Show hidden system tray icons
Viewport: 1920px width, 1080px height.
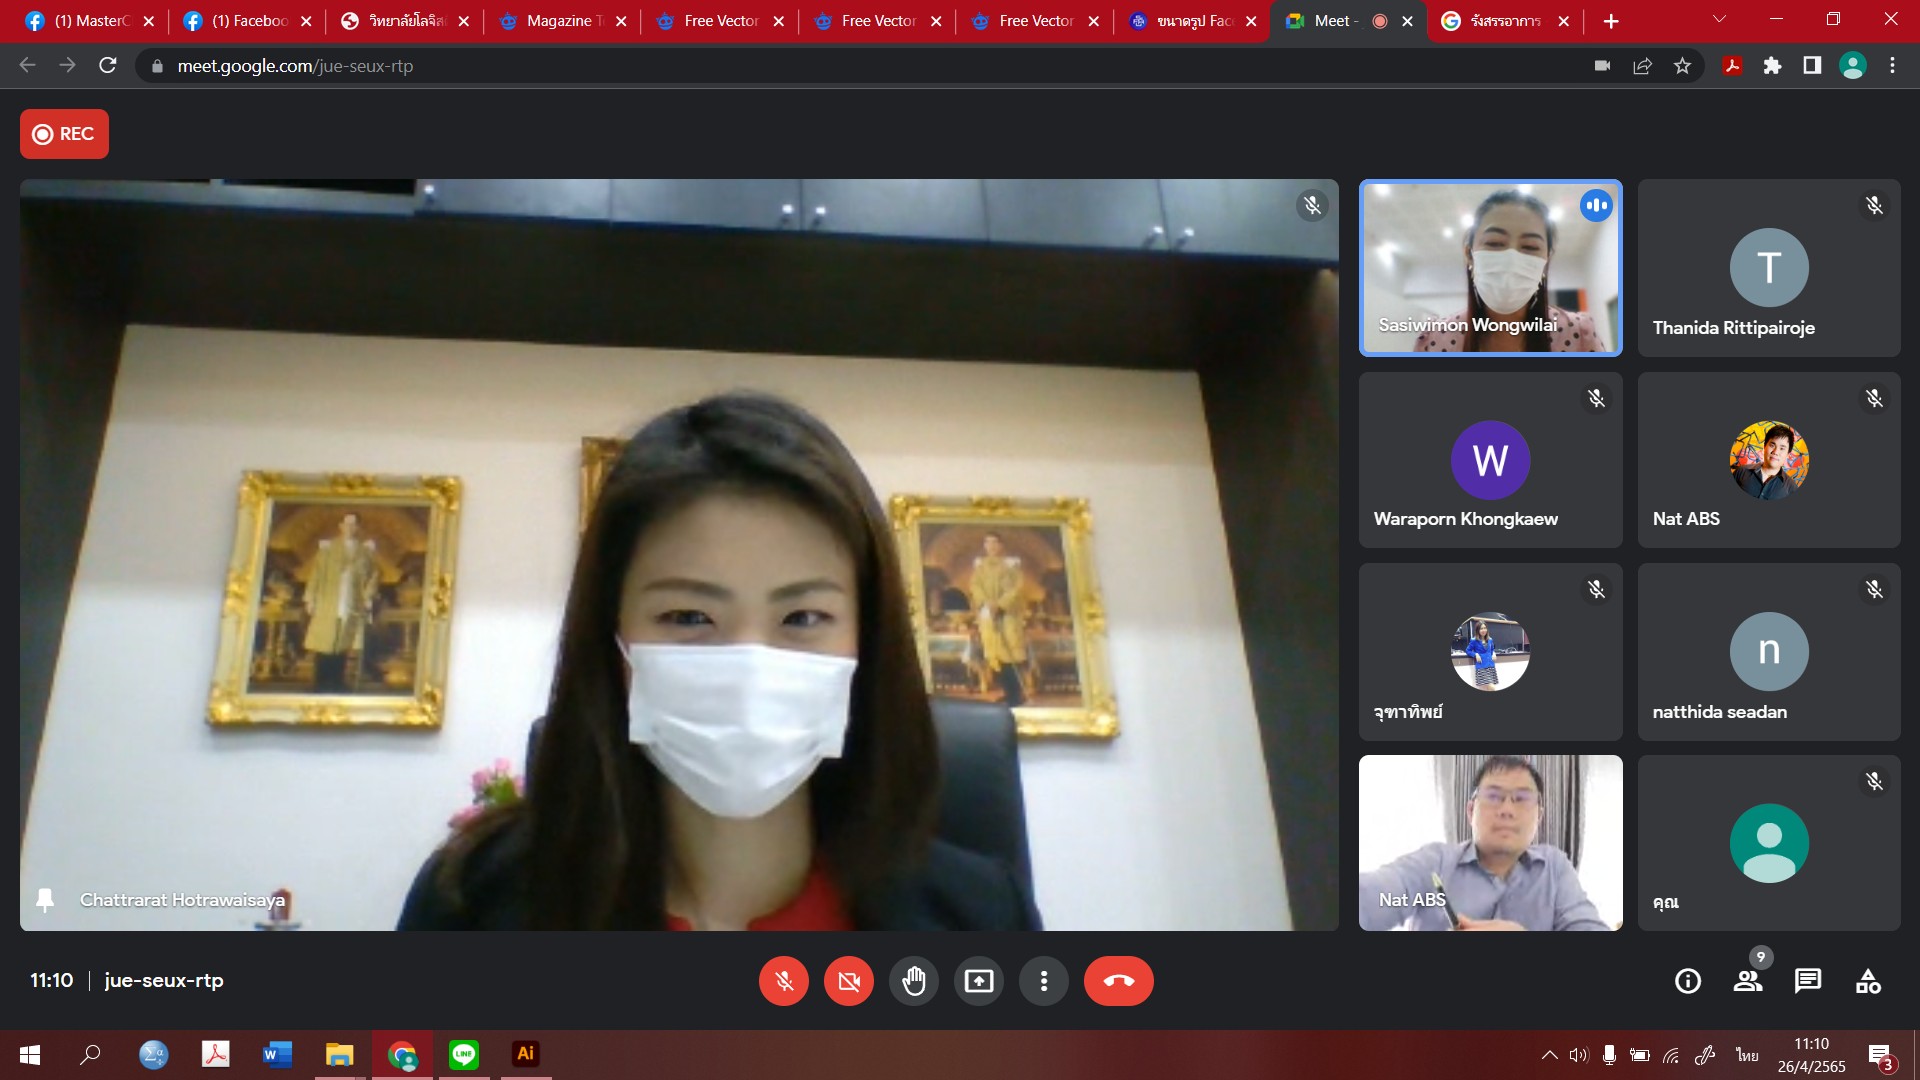click(x=1549, y=1054)
